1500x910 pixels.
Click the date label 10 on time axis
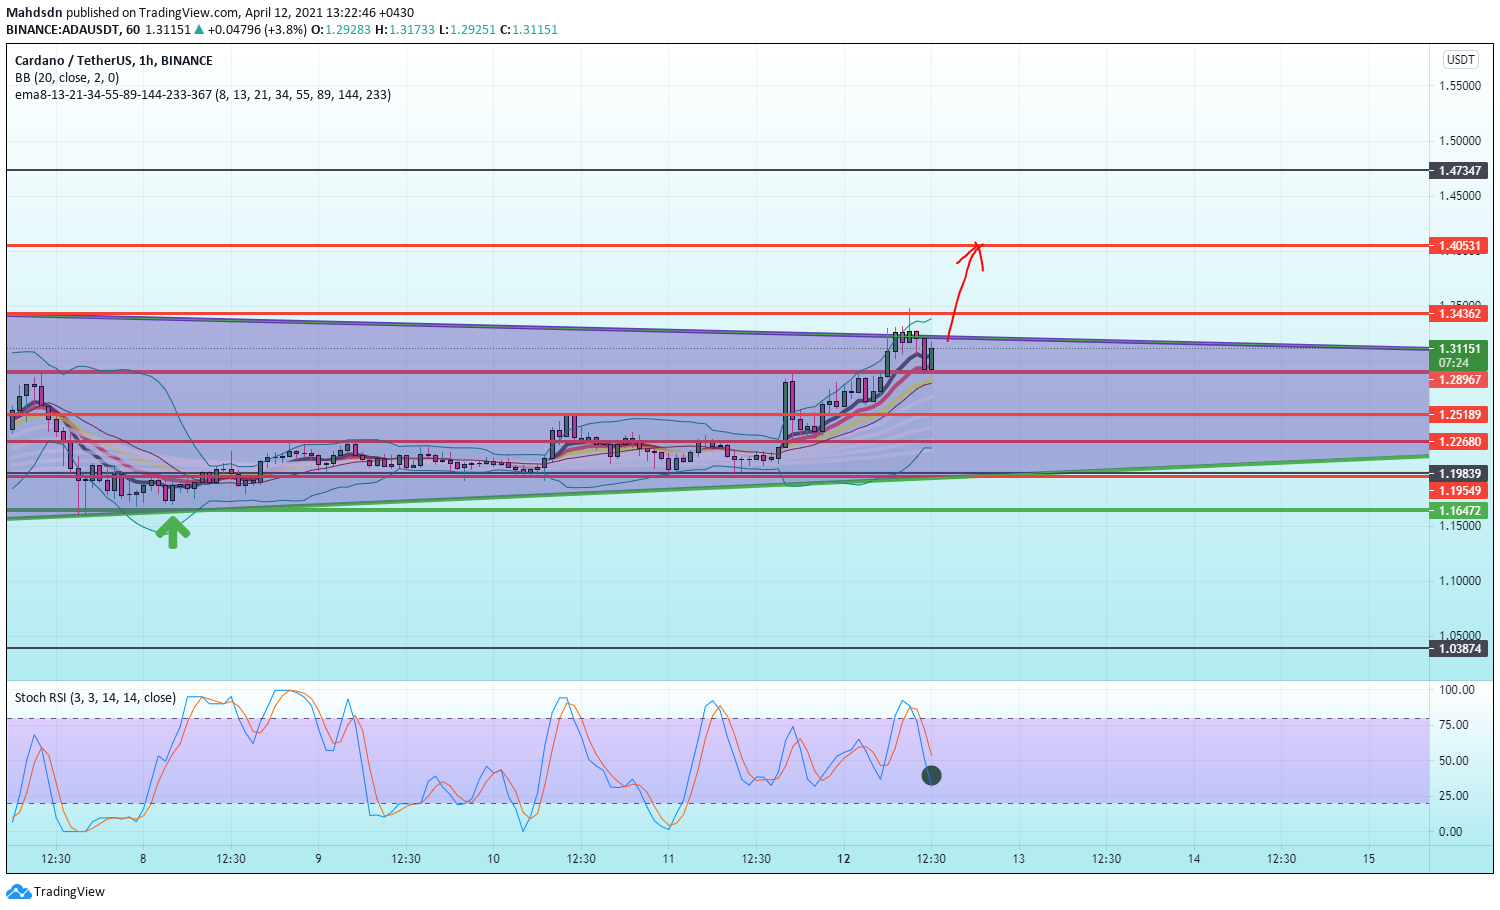point(493,859)
